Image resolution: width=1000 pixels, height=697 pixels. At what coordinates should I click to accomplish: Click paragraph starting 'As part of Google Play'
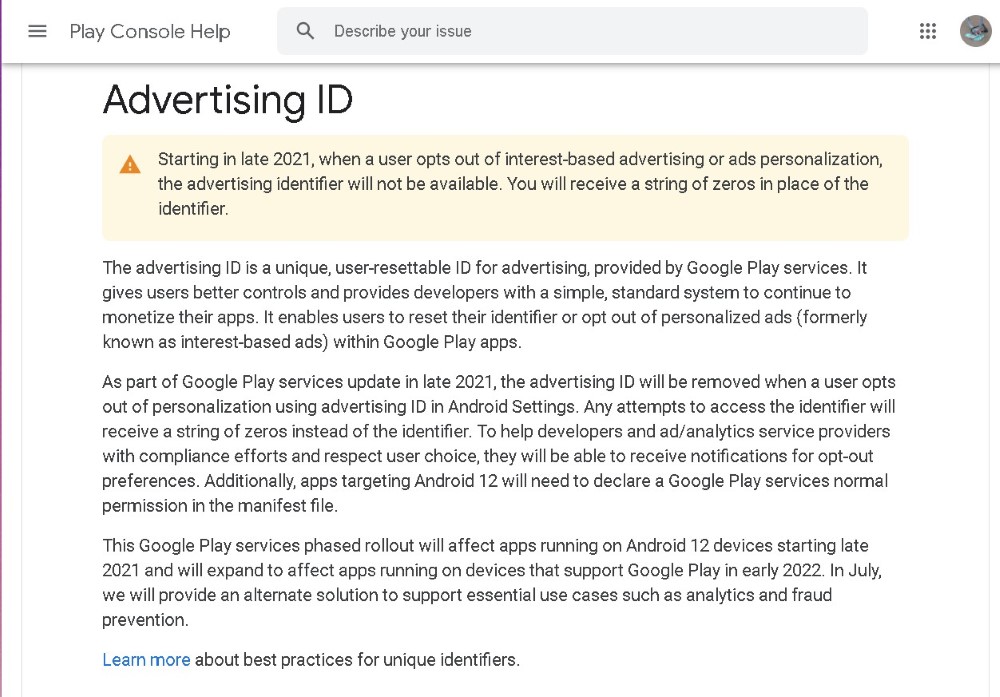(x=498, y=443)
